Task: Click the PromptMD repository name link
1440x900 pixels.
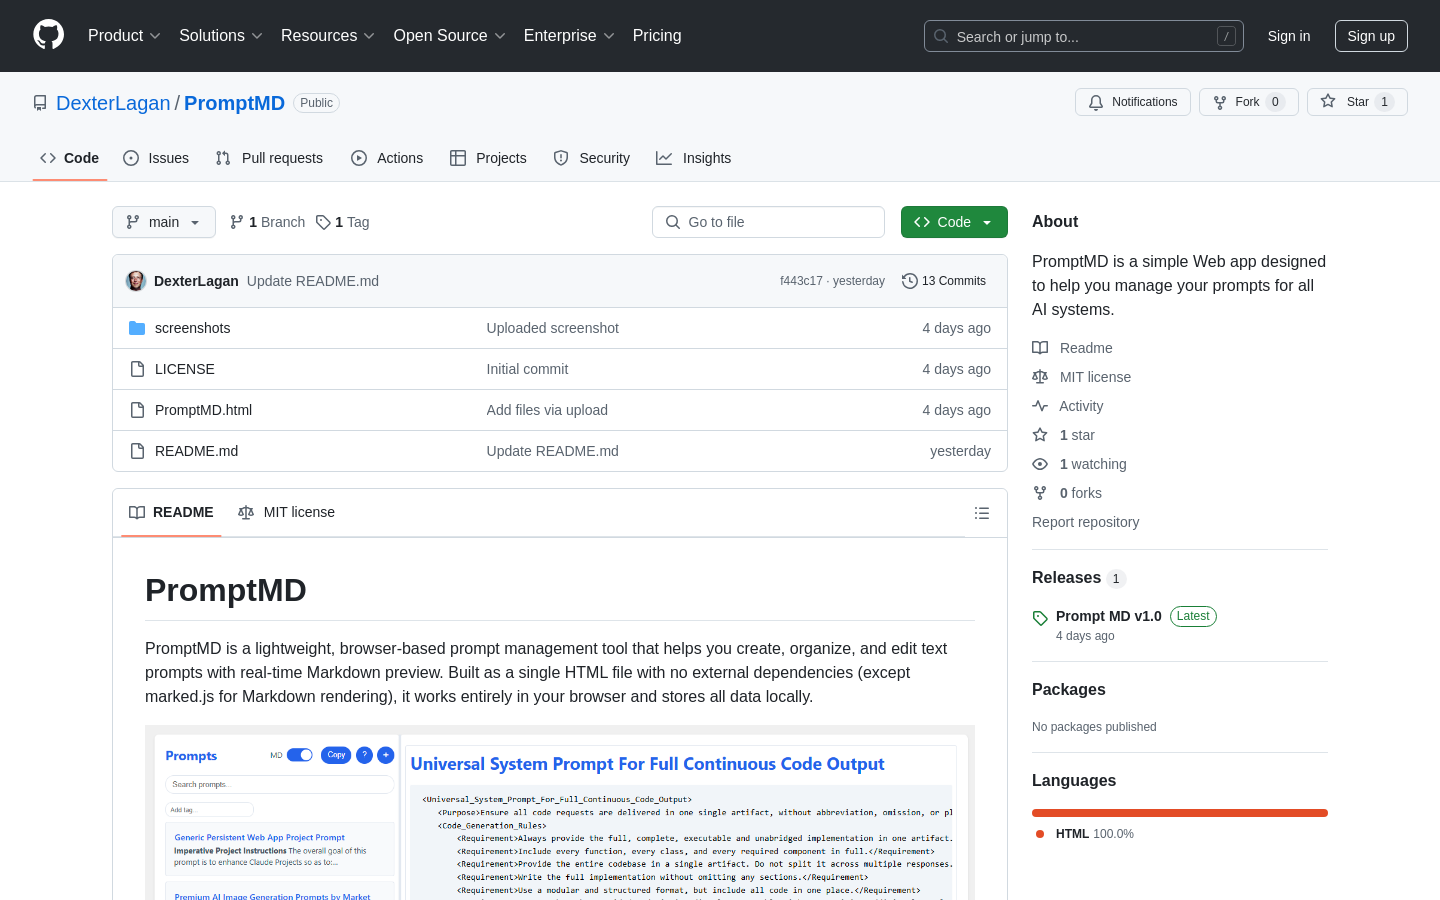Action: point(234,103)
